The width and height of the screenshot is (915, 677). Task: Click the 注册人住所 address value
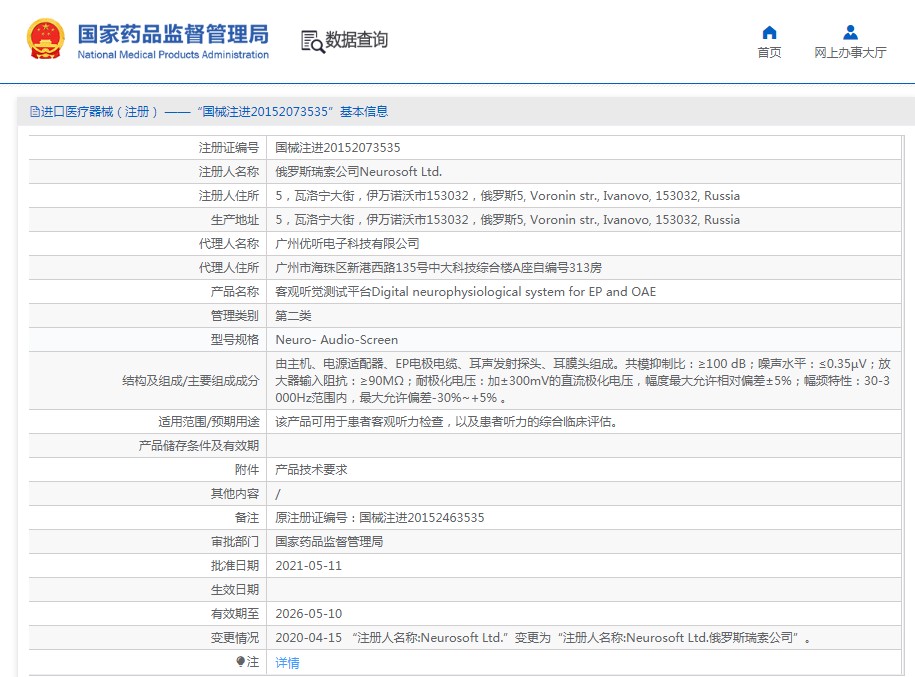pyautogui.click(x=508, y=196)
